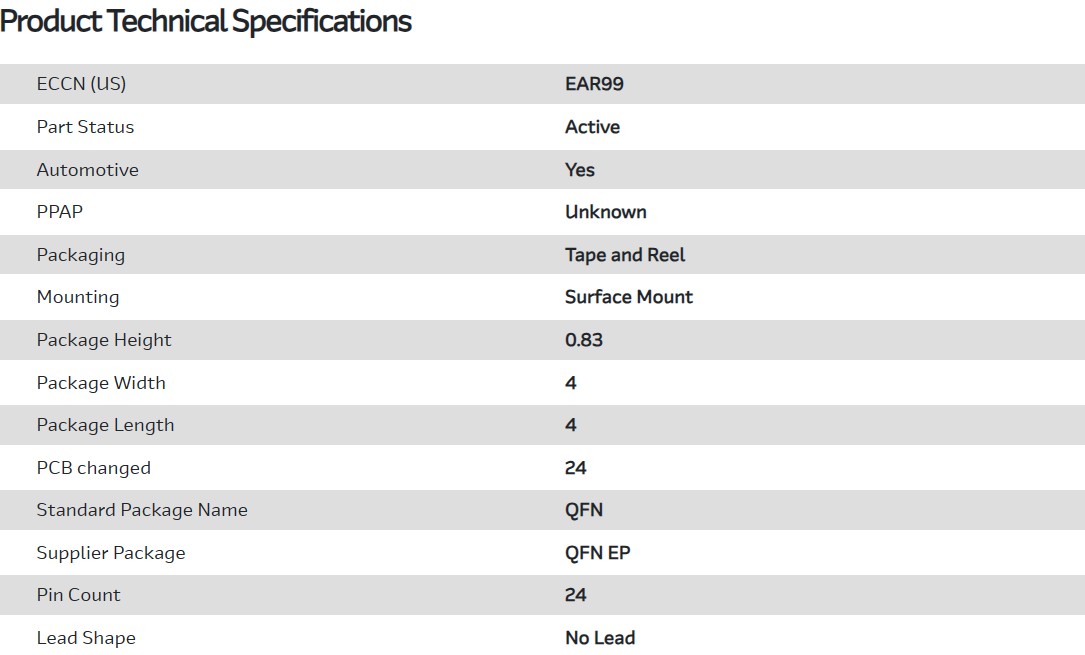Viewport: 1085px width, 655px height.
Task: Click the PCB changed label
Action: click(x=93, y=468)
